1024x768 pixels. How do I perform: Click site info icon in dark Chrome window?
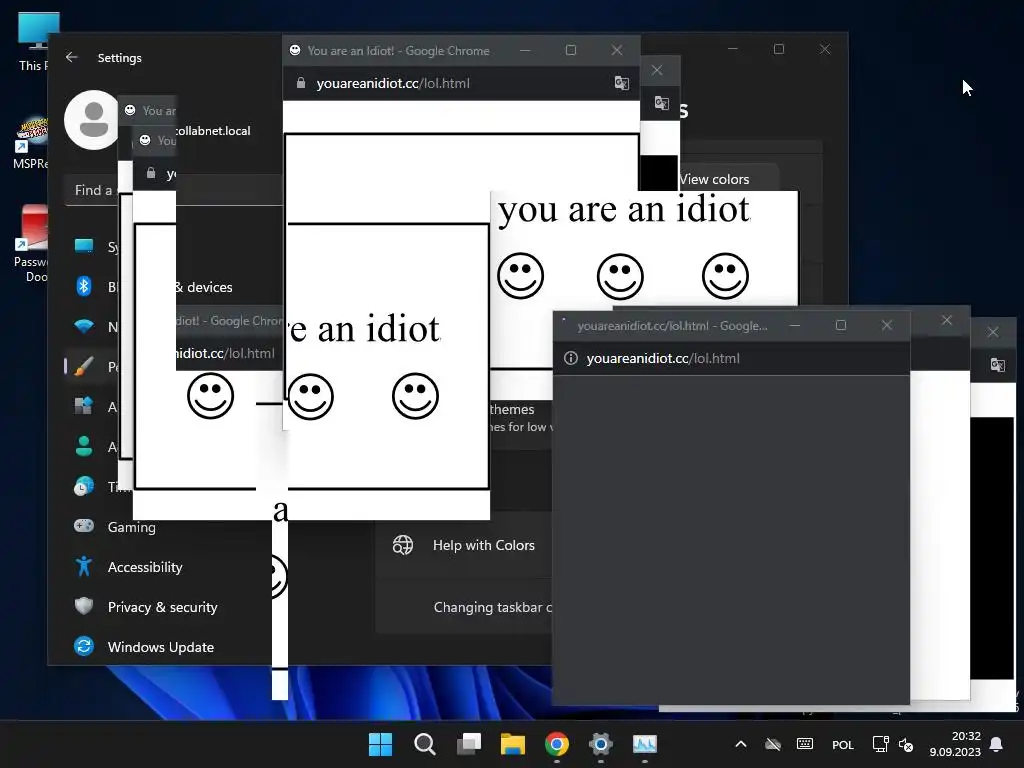[x=571, y=358]
